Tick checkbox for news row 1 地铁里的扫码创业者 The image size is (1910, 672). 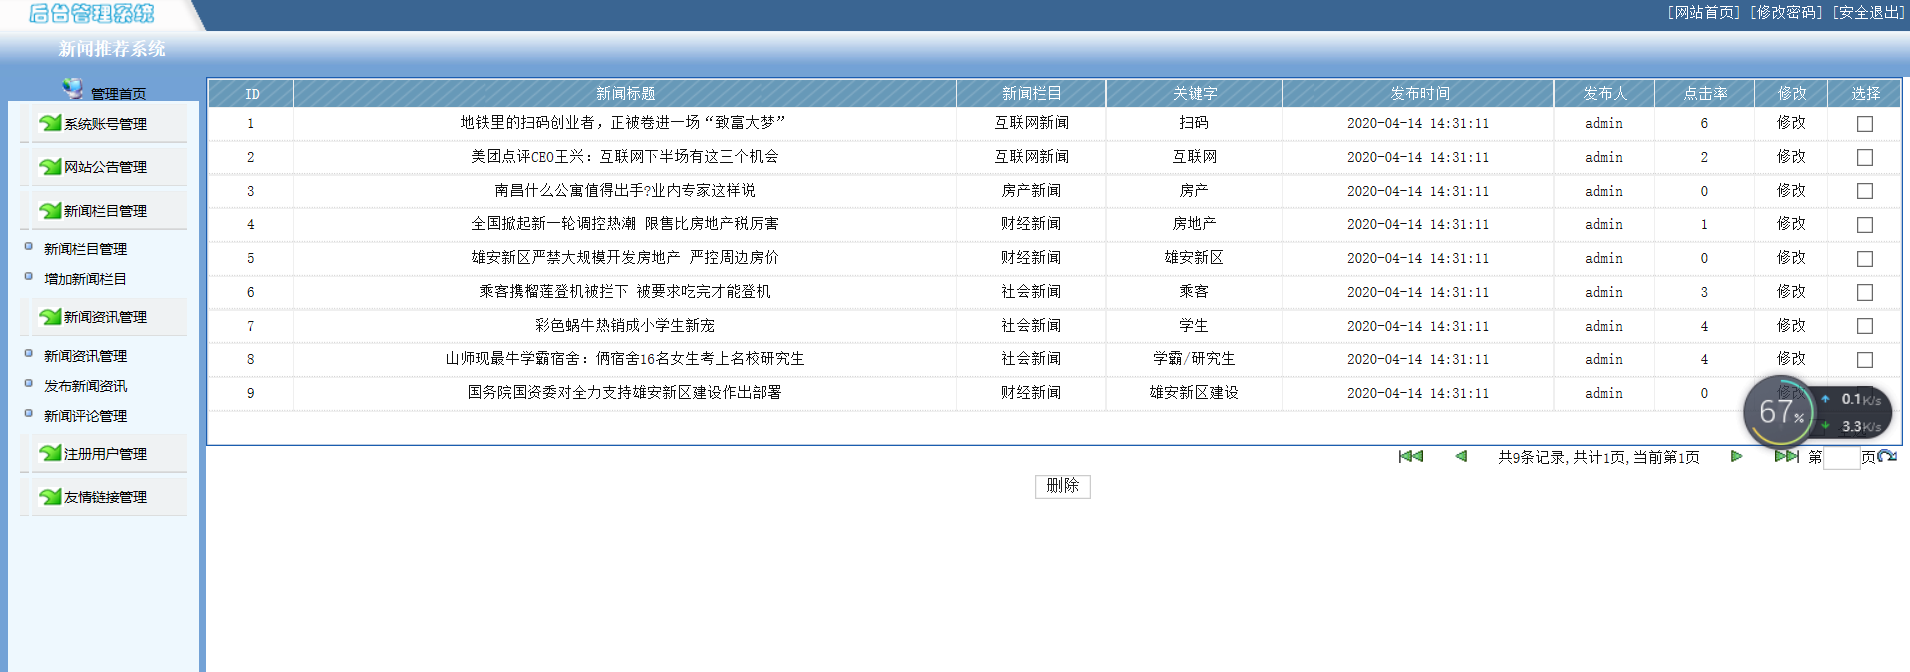coord(1864,124)
